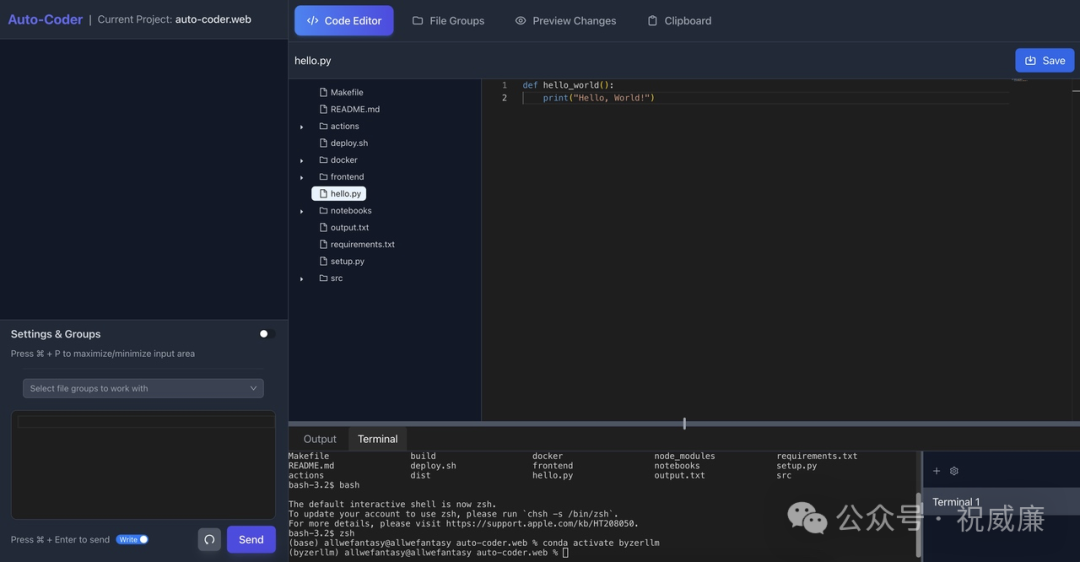Viewport: 1080px width, 562px height.
Task: Open the Preview Changes tab
Action: click(x=565, y=21)
